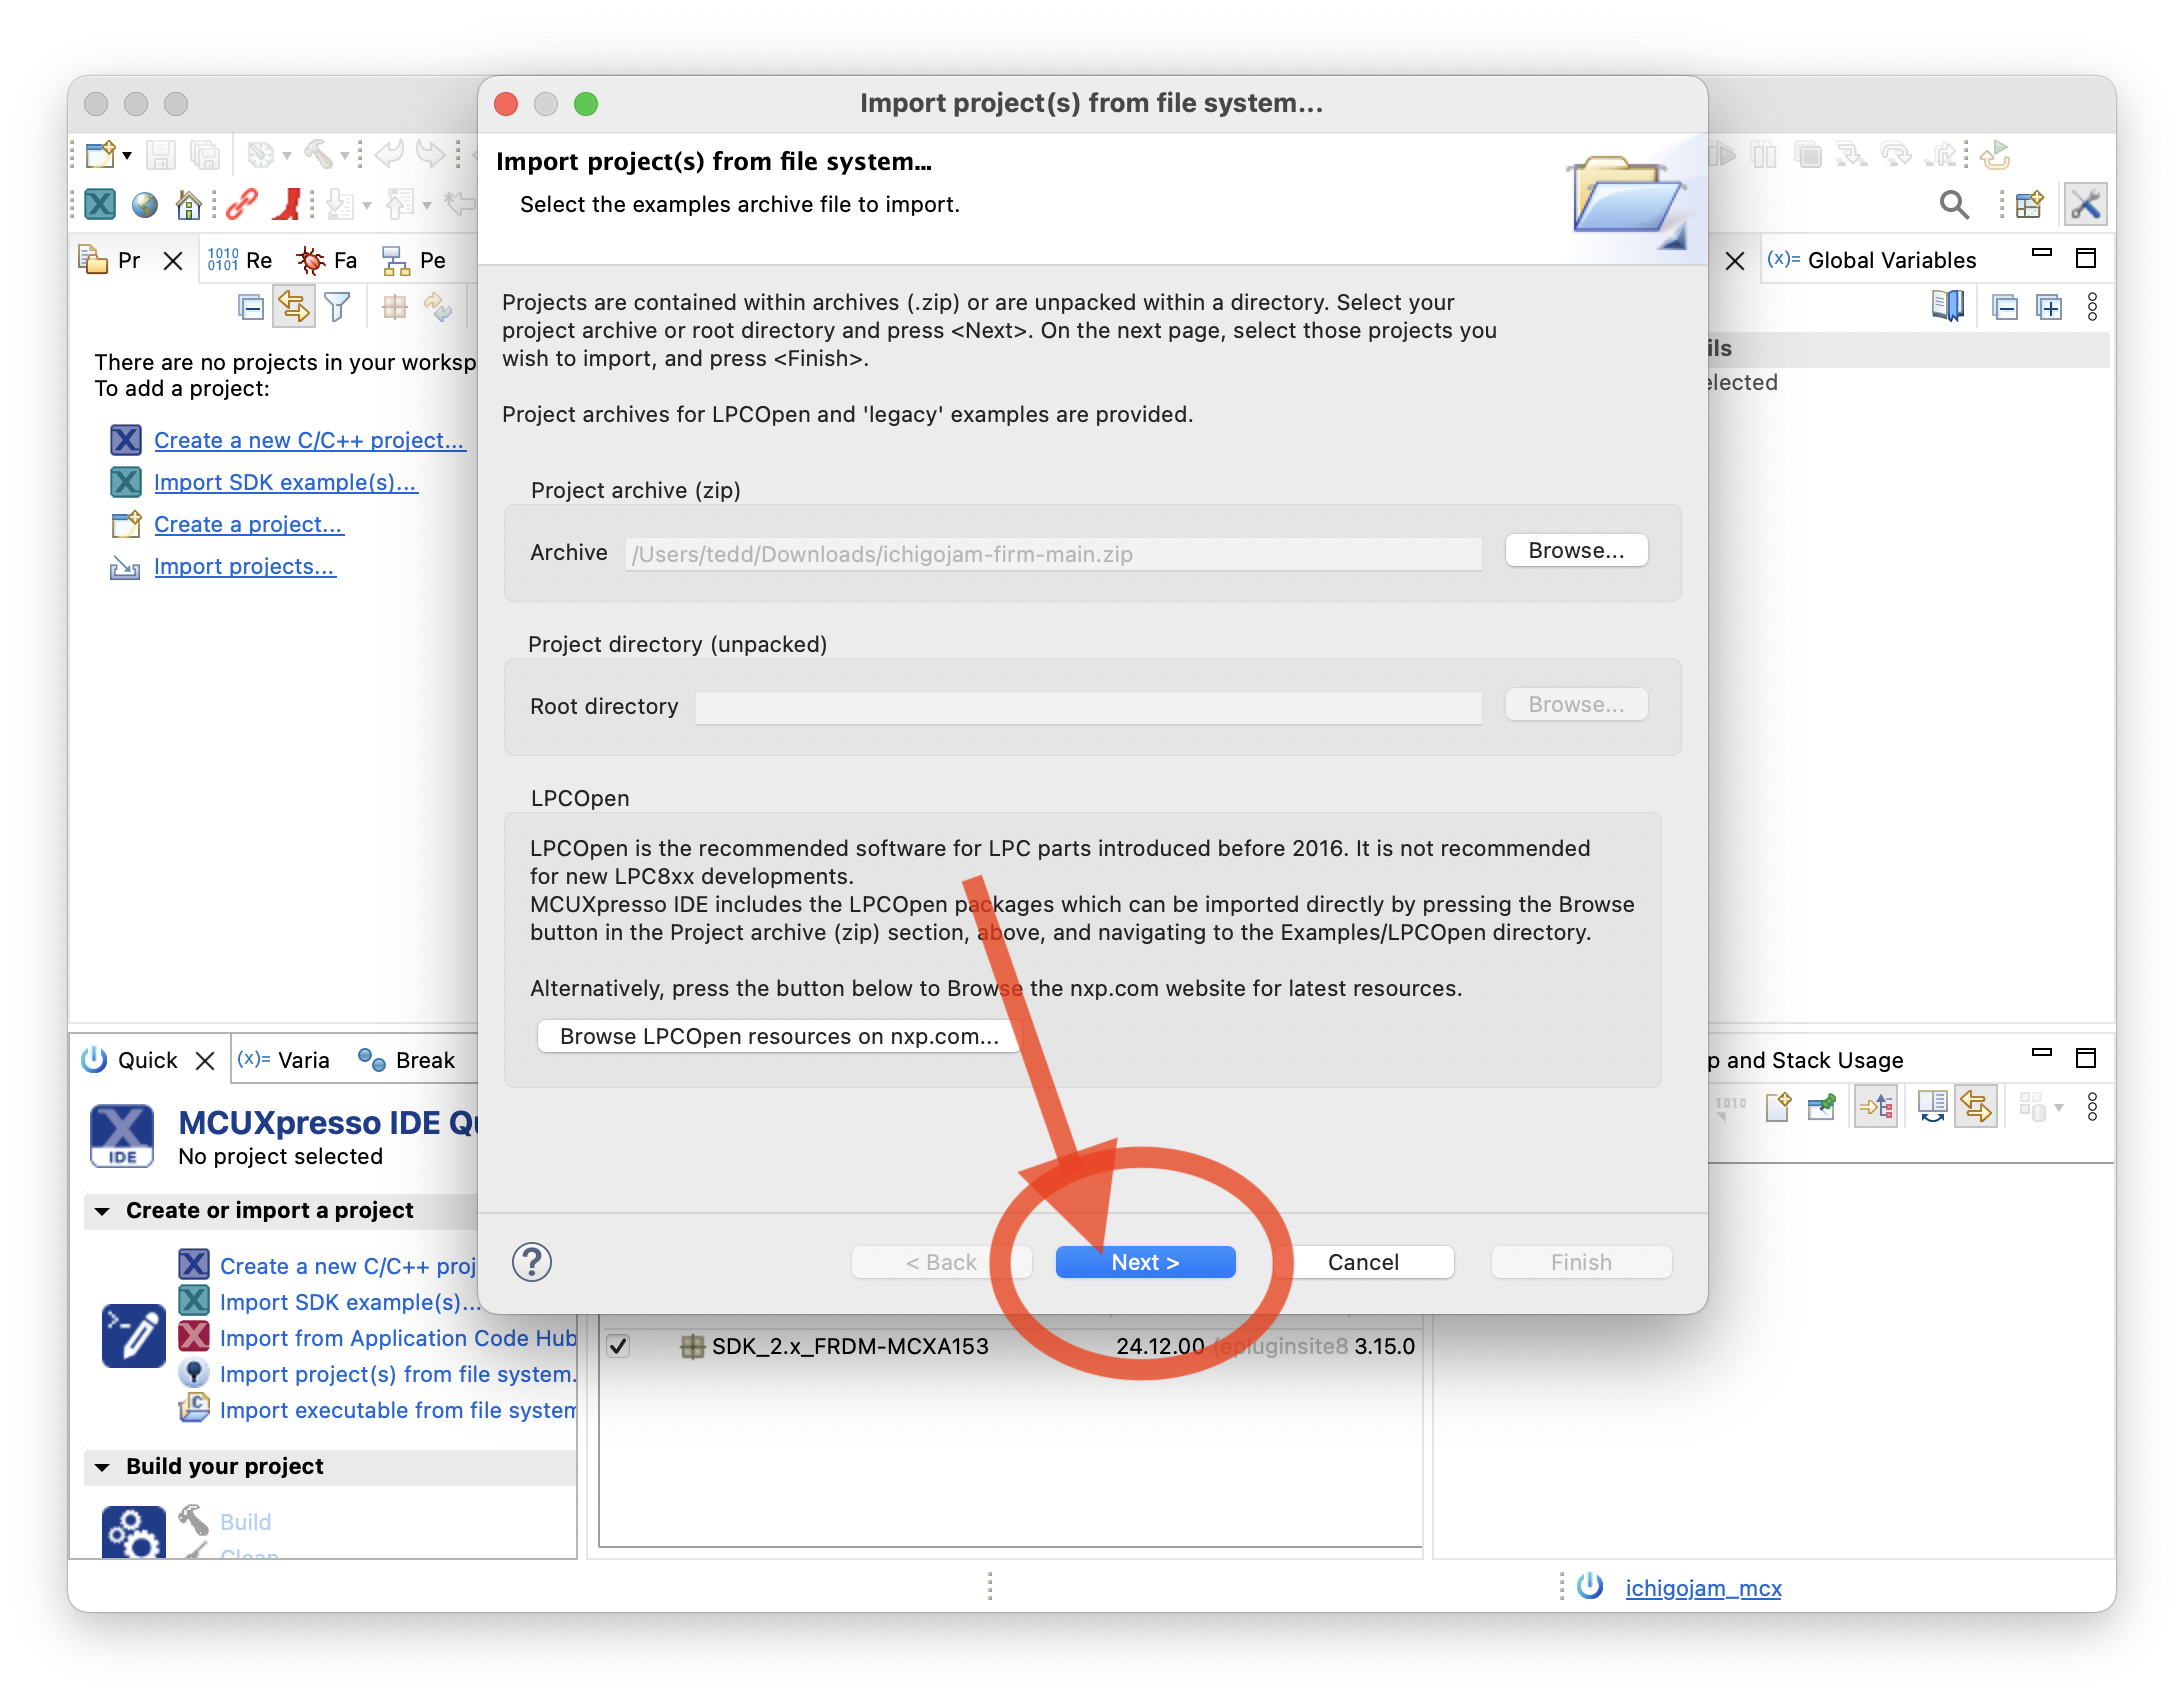Click Browse LPCOpen resources on nxp.com...
The width and height of the screenshot is (2184, 1696).
pos(779,1036)
